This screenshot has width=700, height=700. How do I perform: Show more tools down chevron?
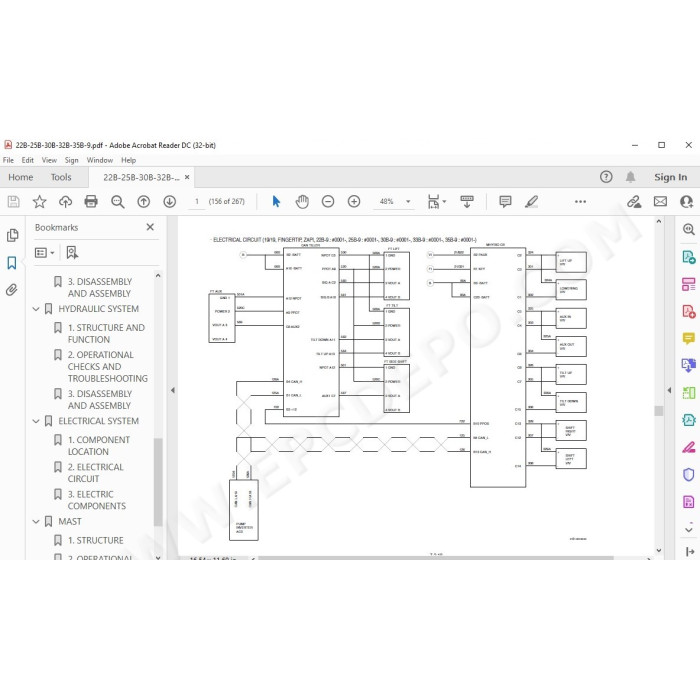pyautogui.click(x=688, y=529)
